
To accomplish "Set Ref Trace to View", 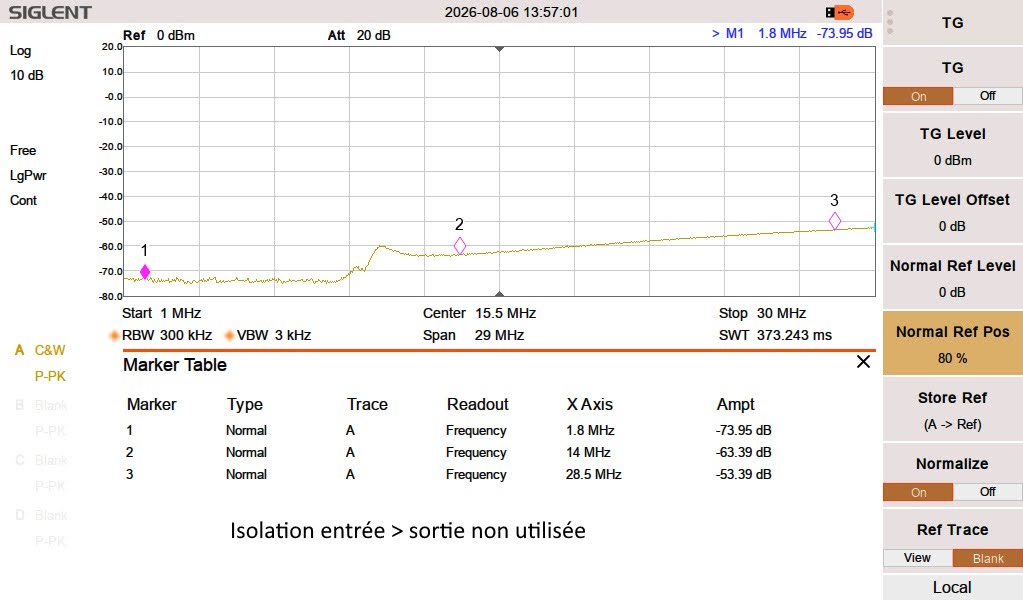I will pyautogui.click(x=918, y=558).
